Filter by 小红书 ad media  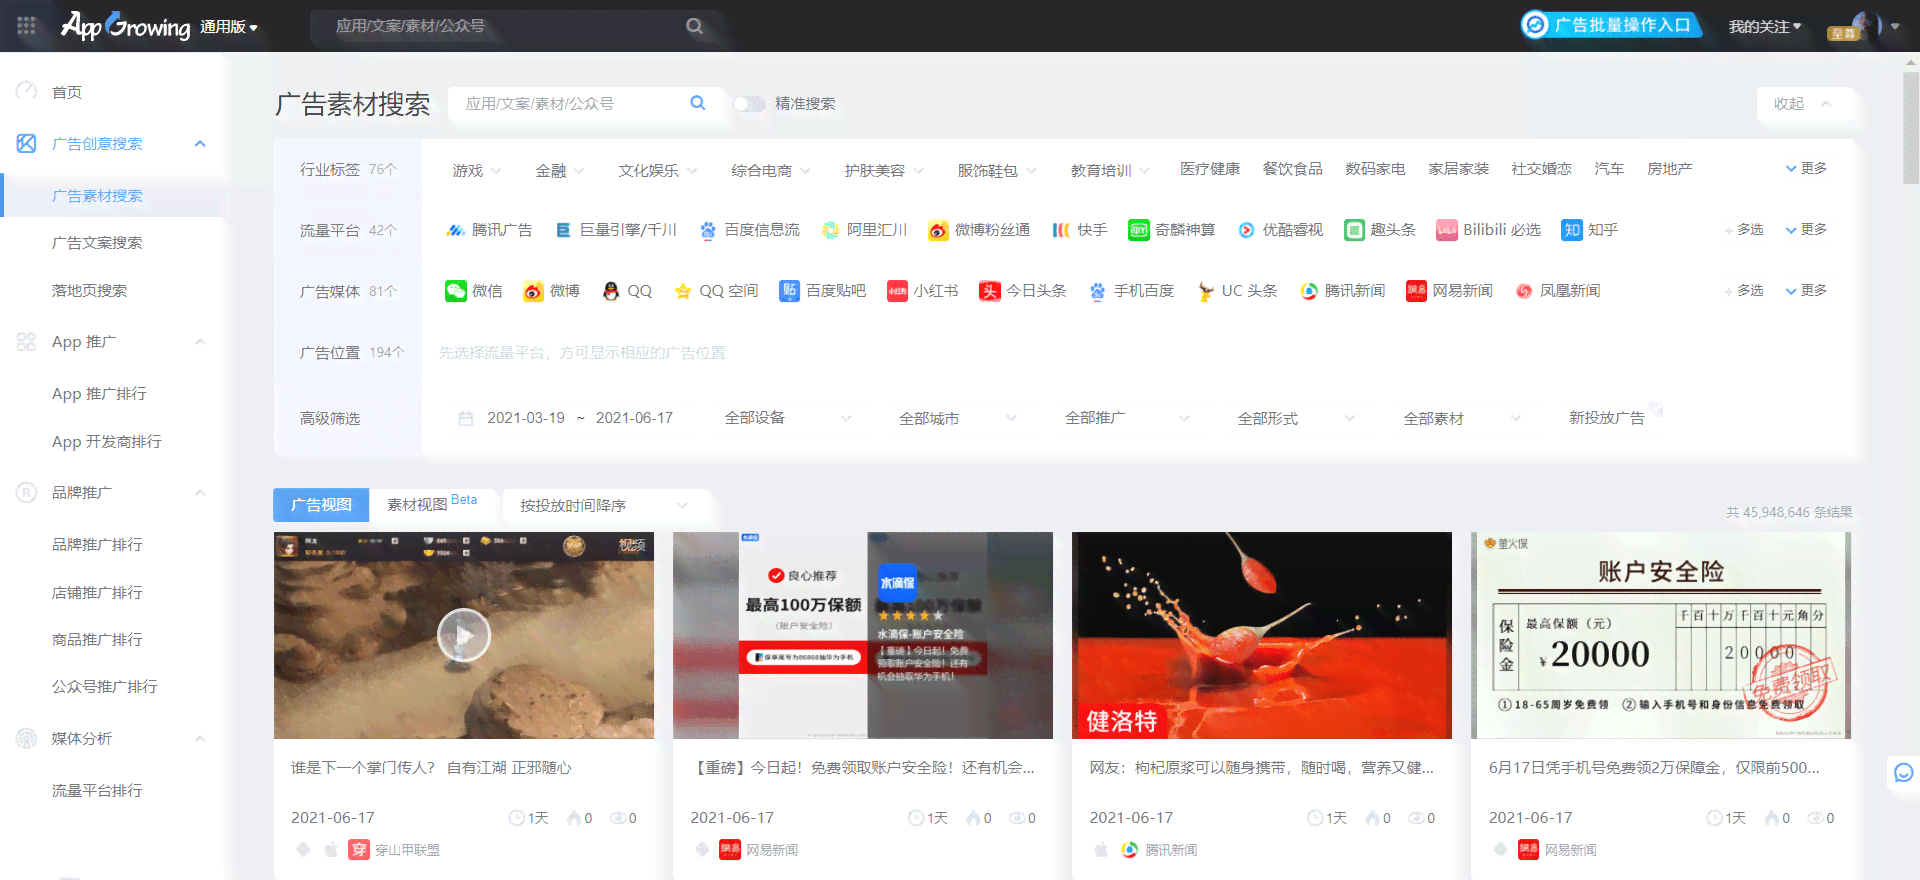pos(923,291)
